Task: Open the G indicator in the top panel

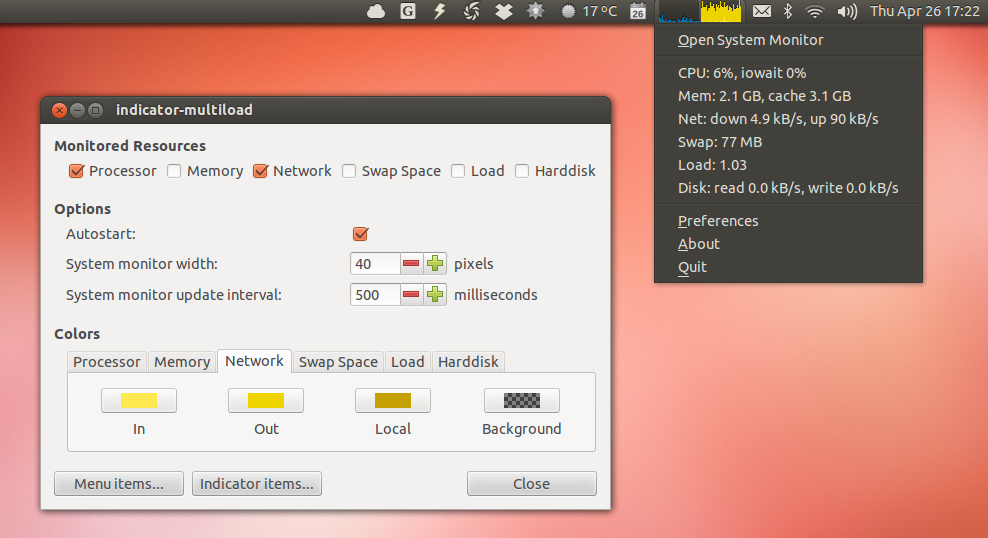Action: click(x=408, y=11)
